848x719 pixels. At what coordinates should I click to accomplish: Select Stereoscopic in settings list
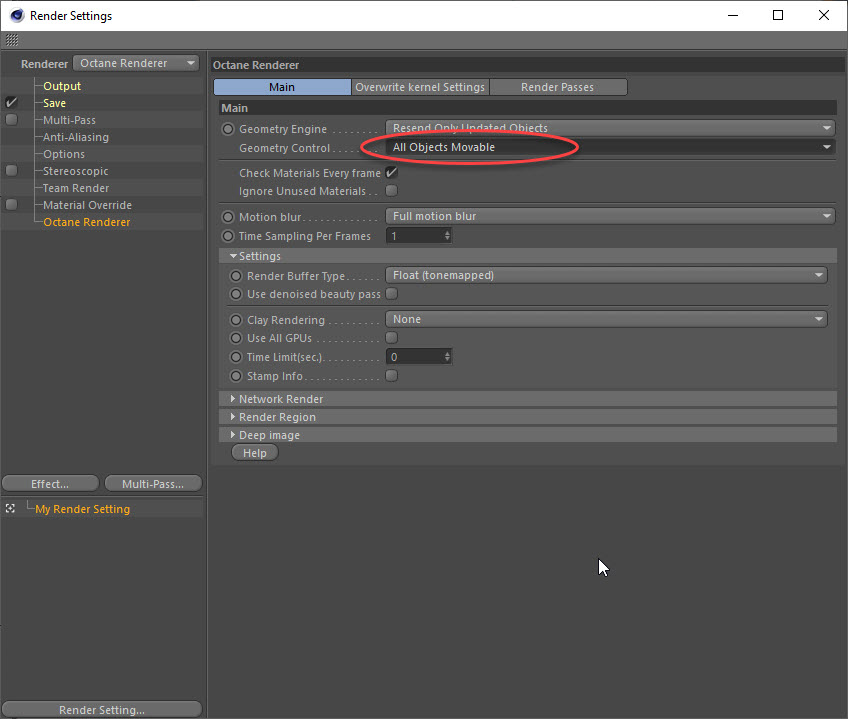[x=76, y=171]
